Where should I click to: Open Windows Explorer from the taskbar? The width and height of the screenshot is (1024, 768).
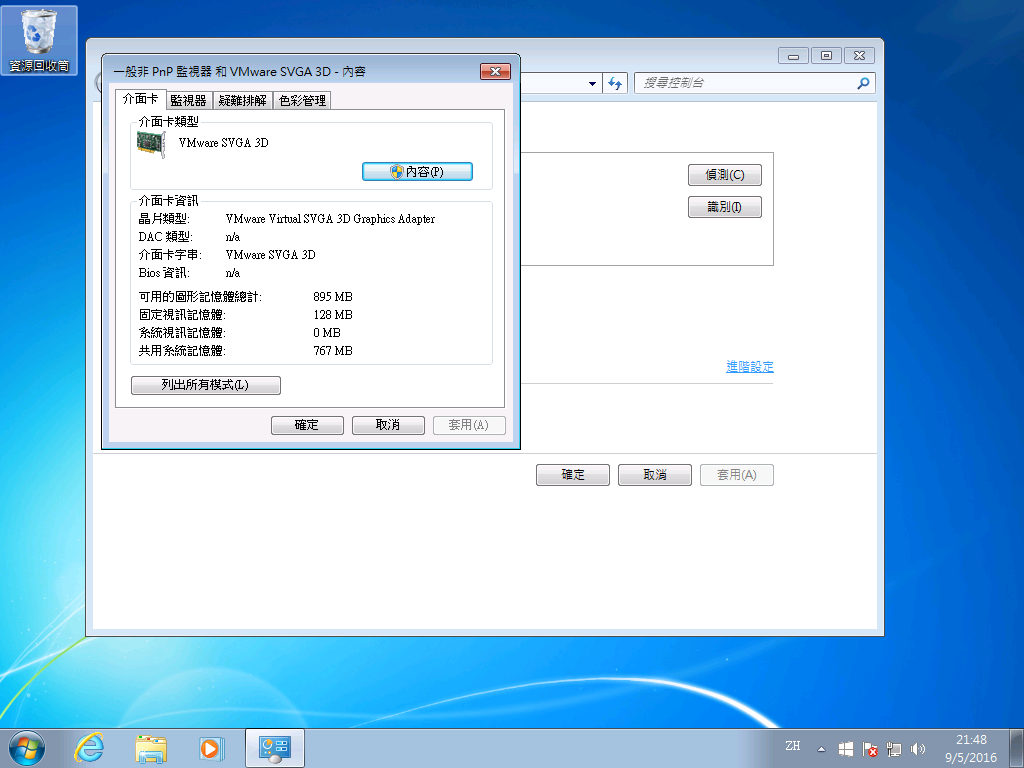coord(150,747)
